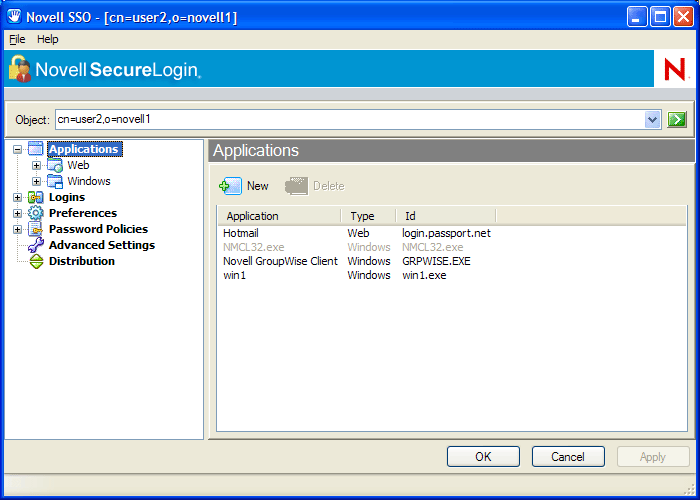
Task: Click Windows type cell for win1
Action: pos(369,275)
